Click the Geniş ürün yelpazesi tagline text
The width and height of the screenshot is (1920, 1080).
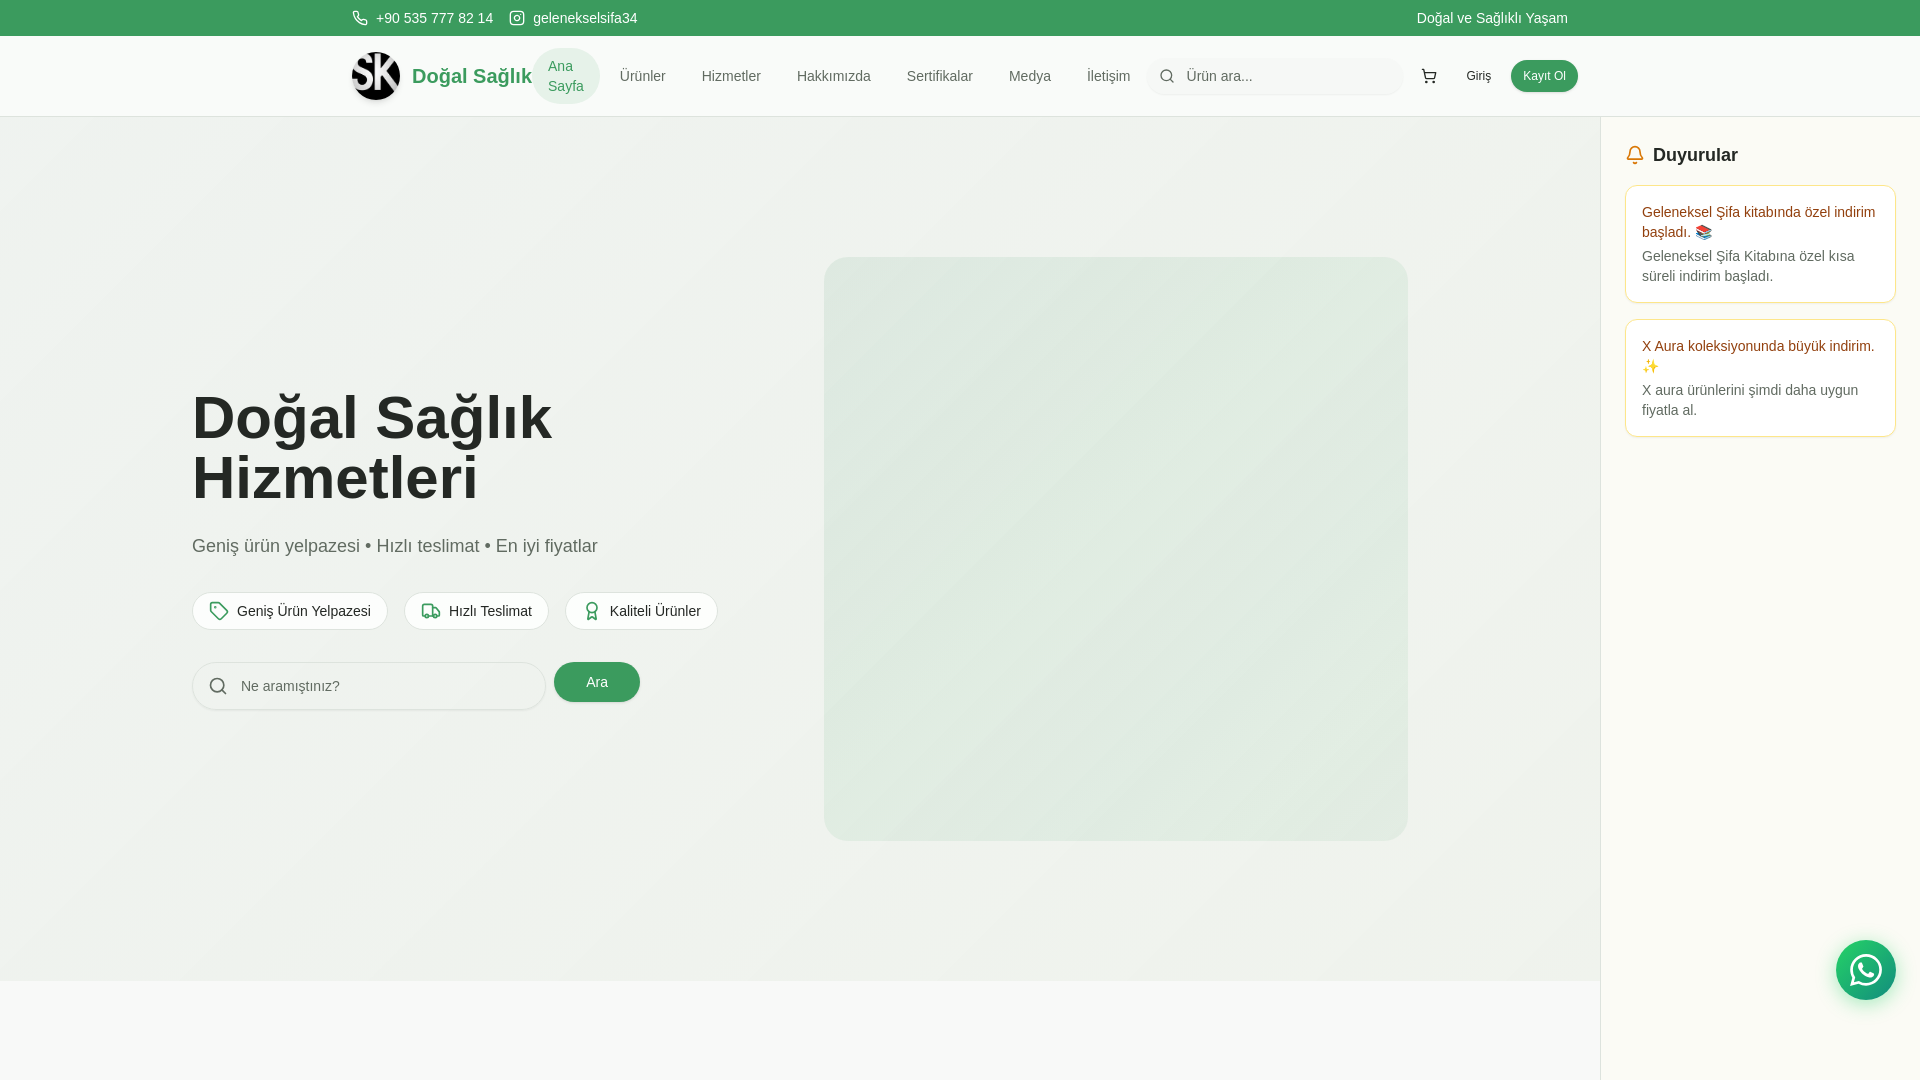[x=395, y=546]
